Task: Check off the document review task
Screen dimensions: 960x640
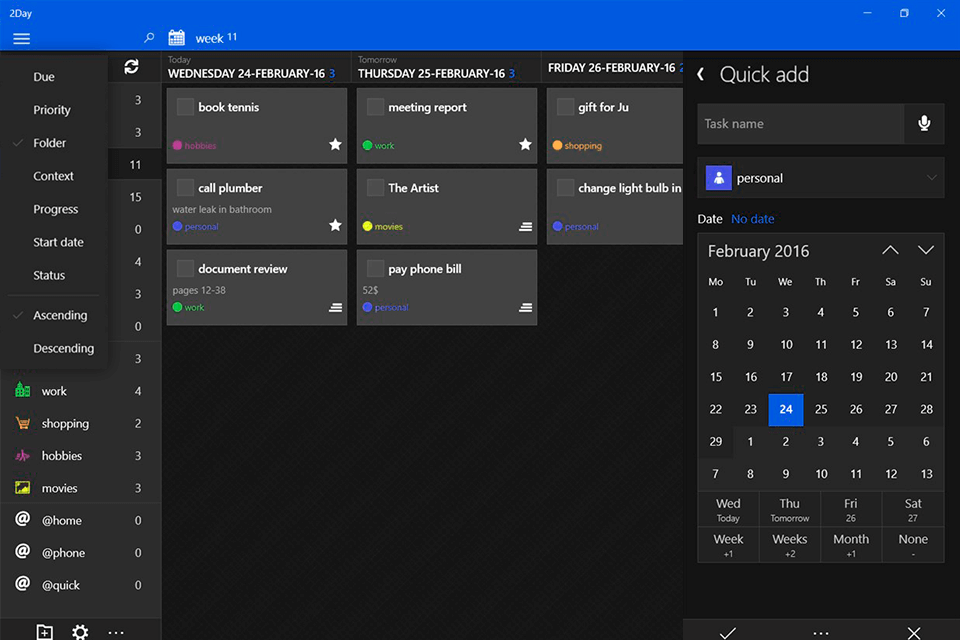Action: pos(185,268)
